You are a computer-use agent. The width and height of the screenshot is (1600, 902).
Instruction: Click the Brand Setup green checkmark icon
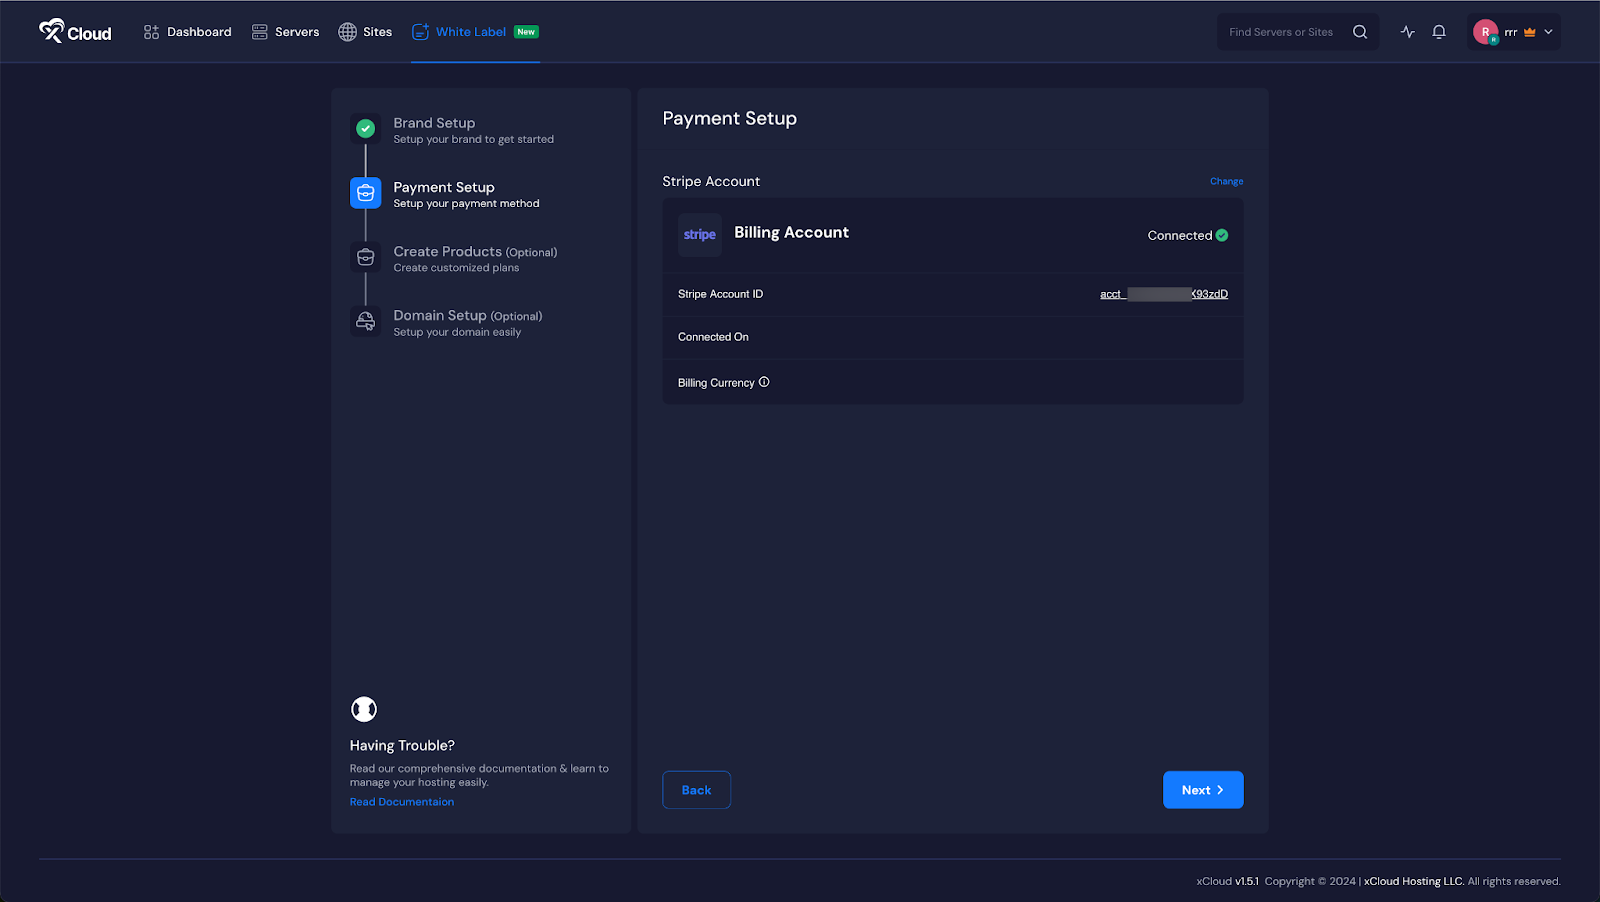coord(365,128)
